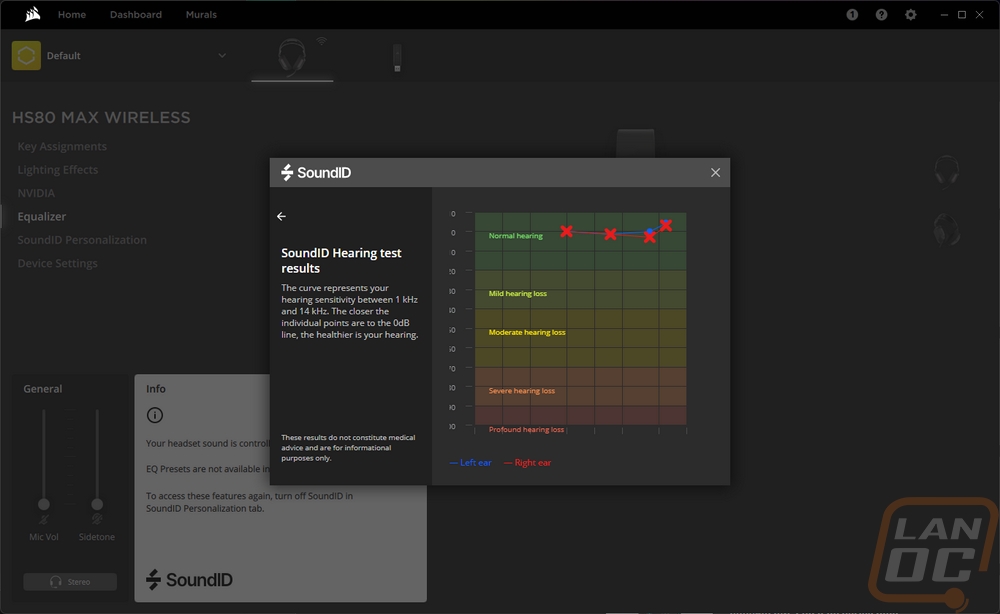Select the wireless USB dongle device icon
Screen dimensions: 1000x614
pyautogui.click(x=397, y=58)
